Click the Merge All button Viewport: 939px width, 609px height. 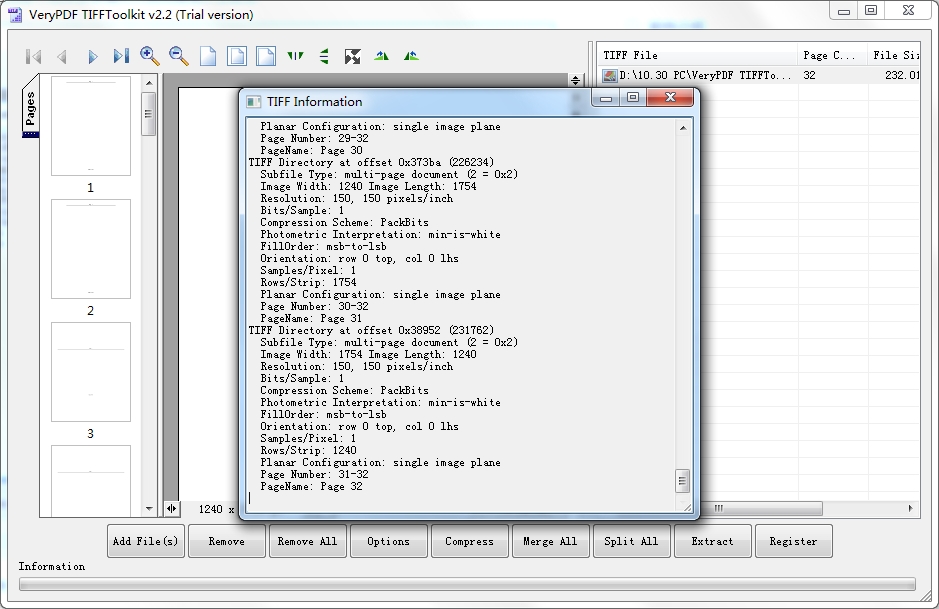[550, 541]
